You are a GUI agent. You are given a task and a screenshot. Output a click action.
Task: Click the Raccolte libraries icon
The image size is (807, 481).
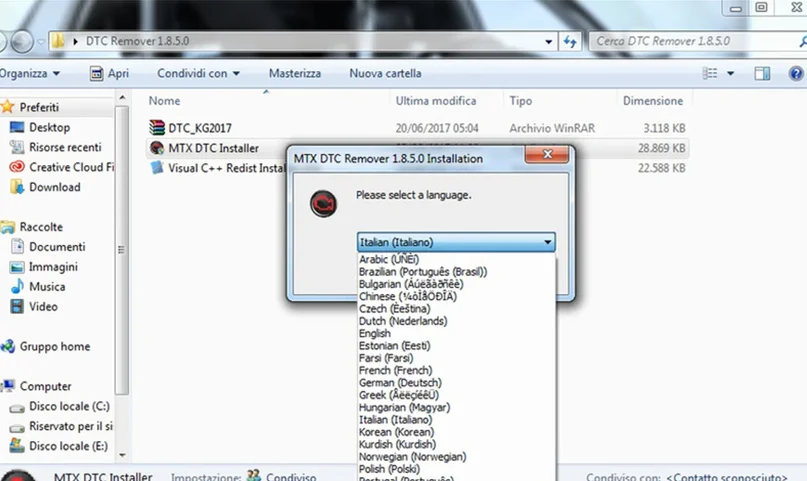tap(8, 227)
